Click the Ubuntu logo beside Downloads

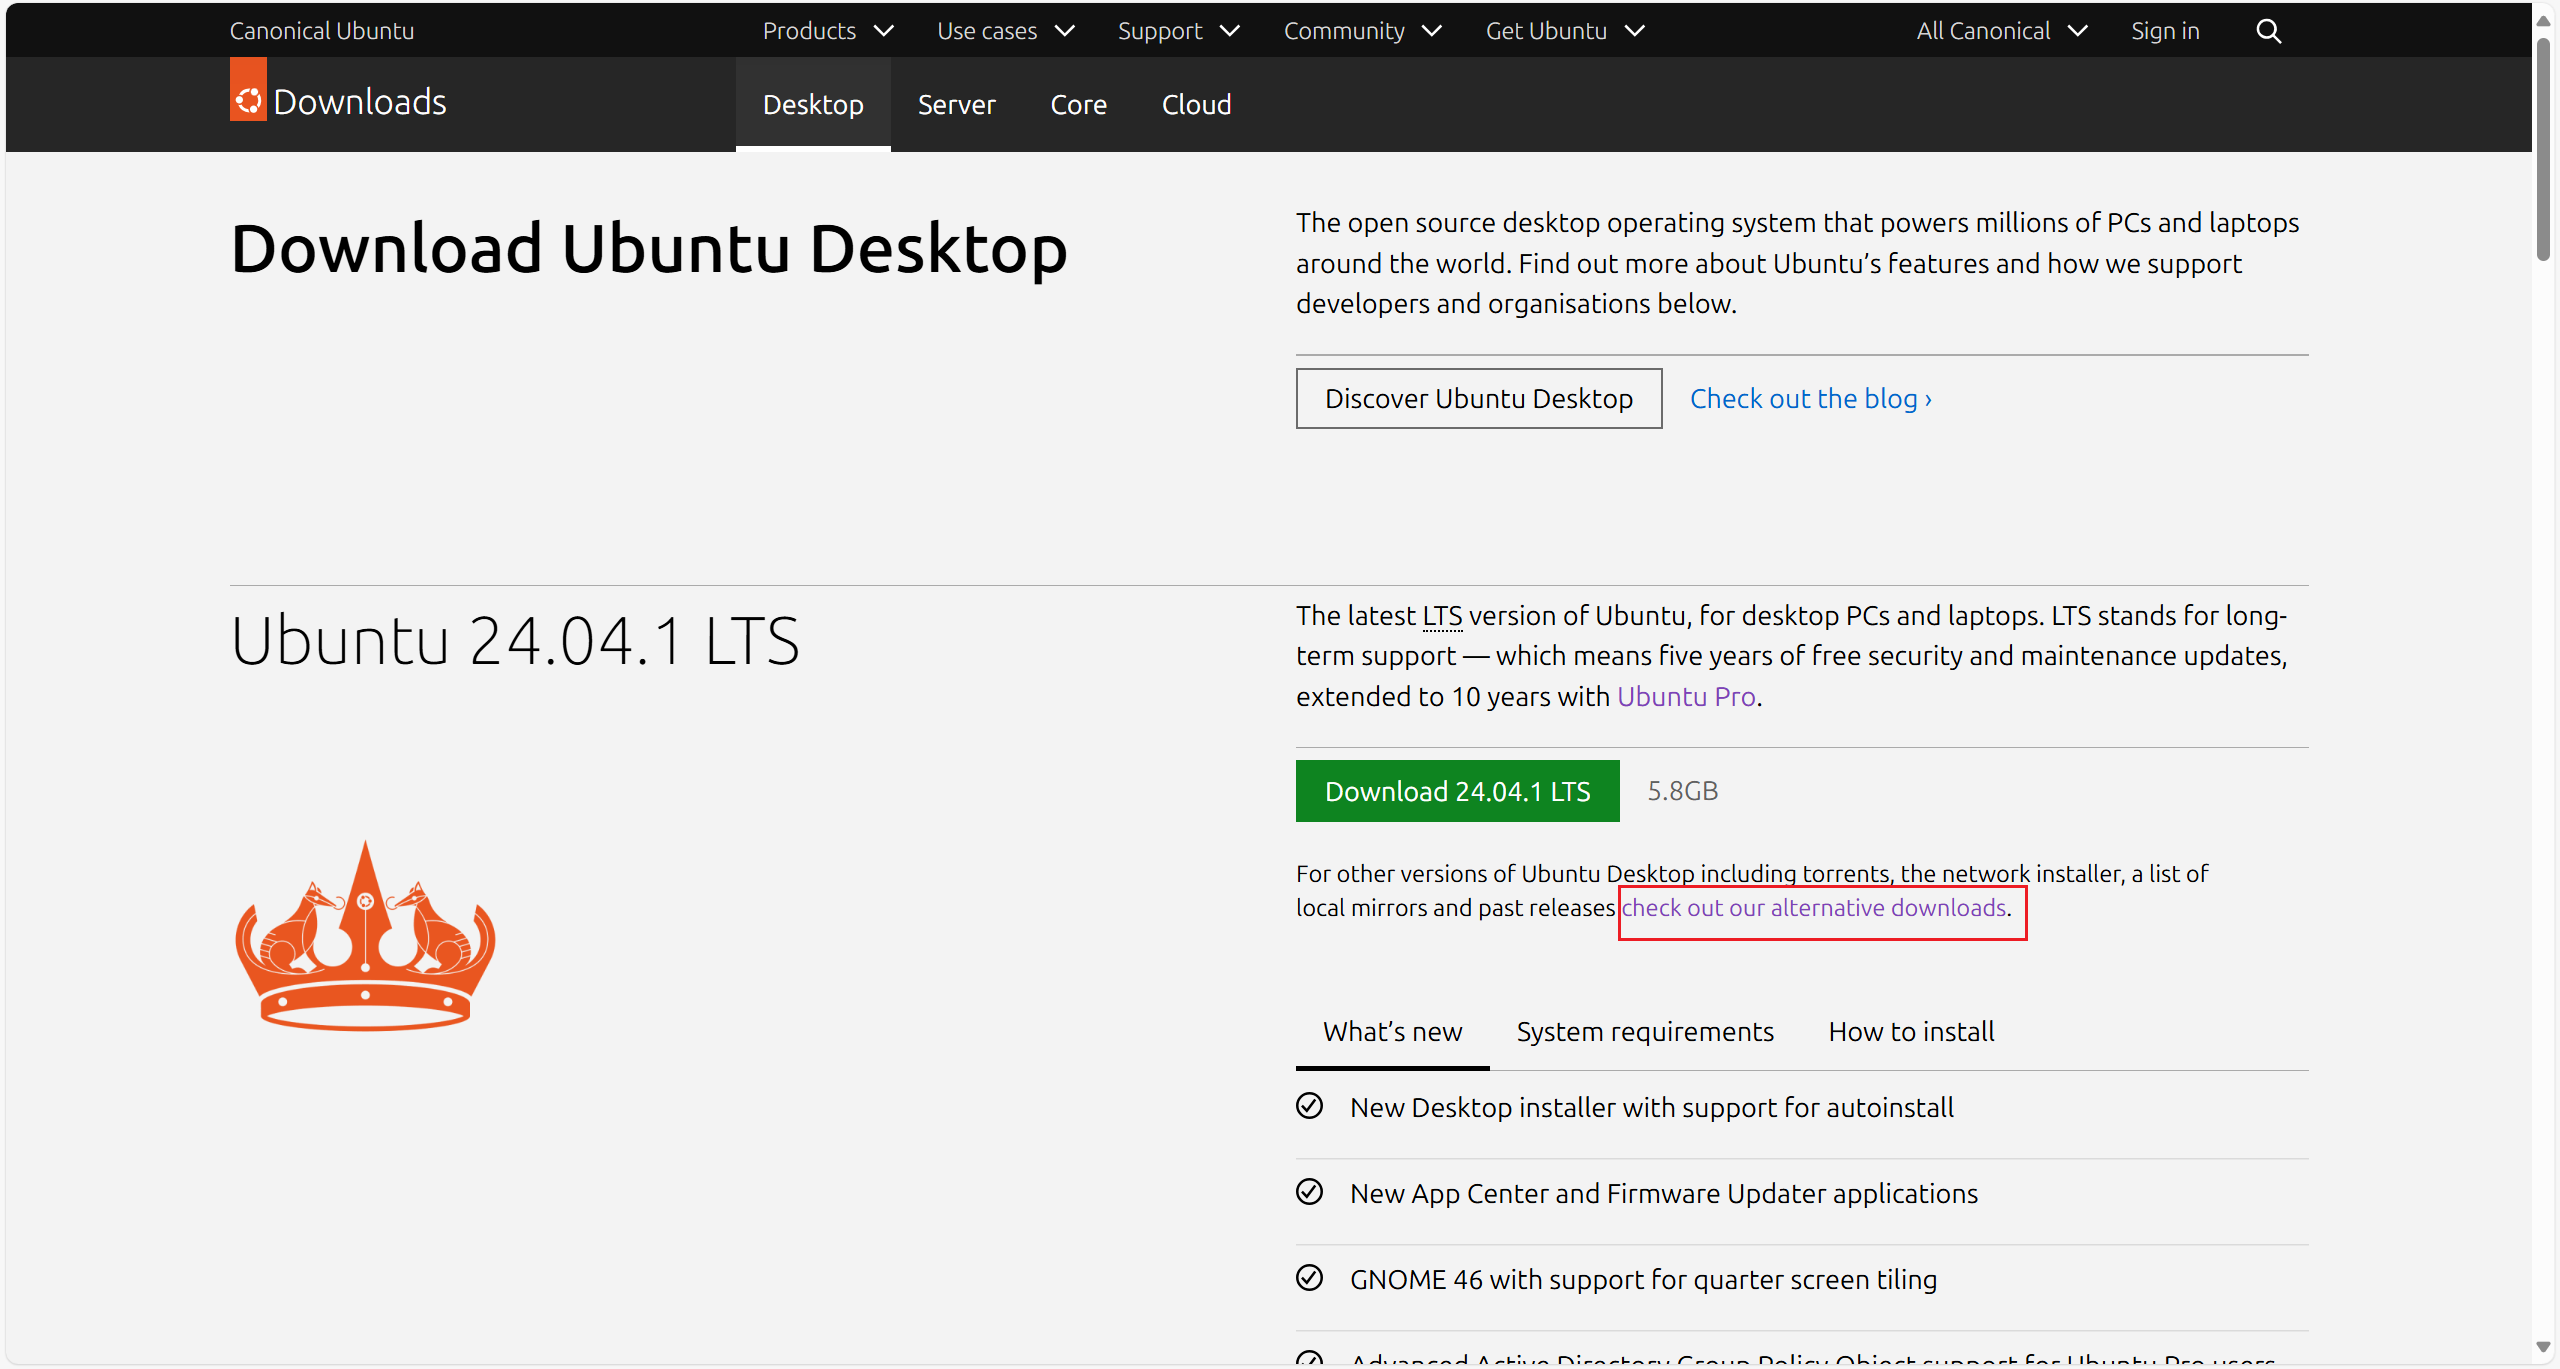248,90
